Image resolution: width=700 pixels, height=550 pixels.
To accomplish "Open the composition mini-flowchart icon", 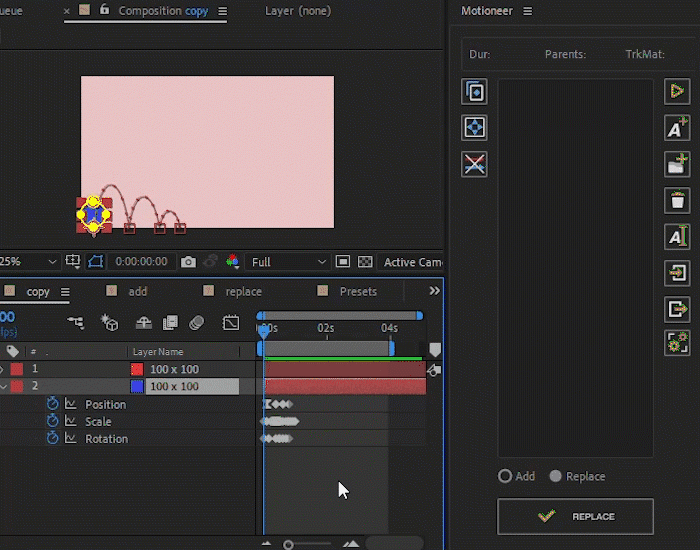I will coord(76,323).
